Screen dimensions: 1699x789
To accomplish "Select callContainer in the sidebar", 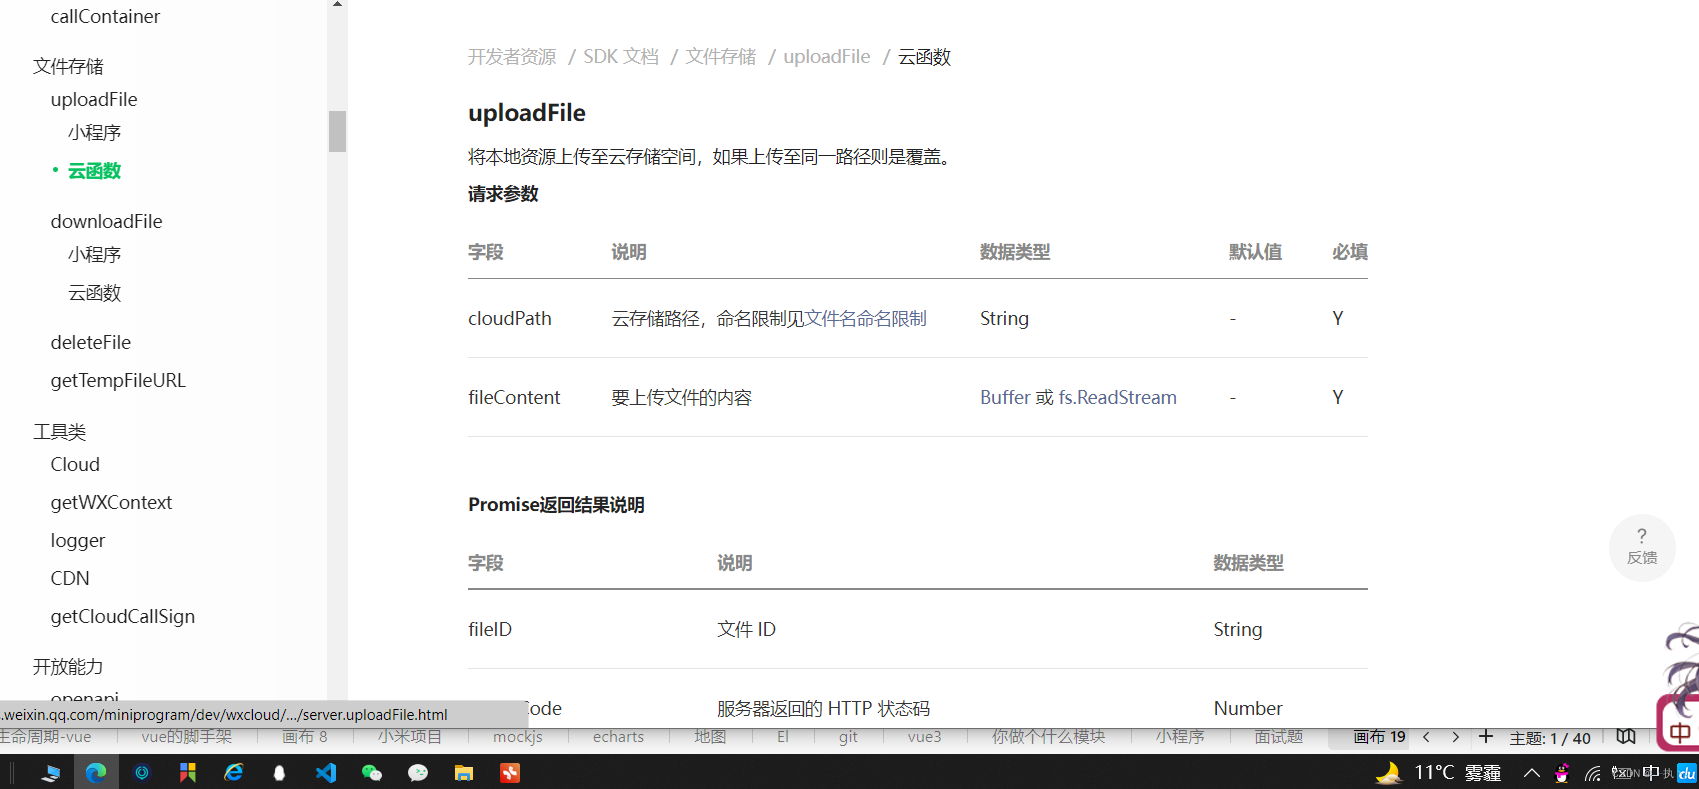I will 105,16.
